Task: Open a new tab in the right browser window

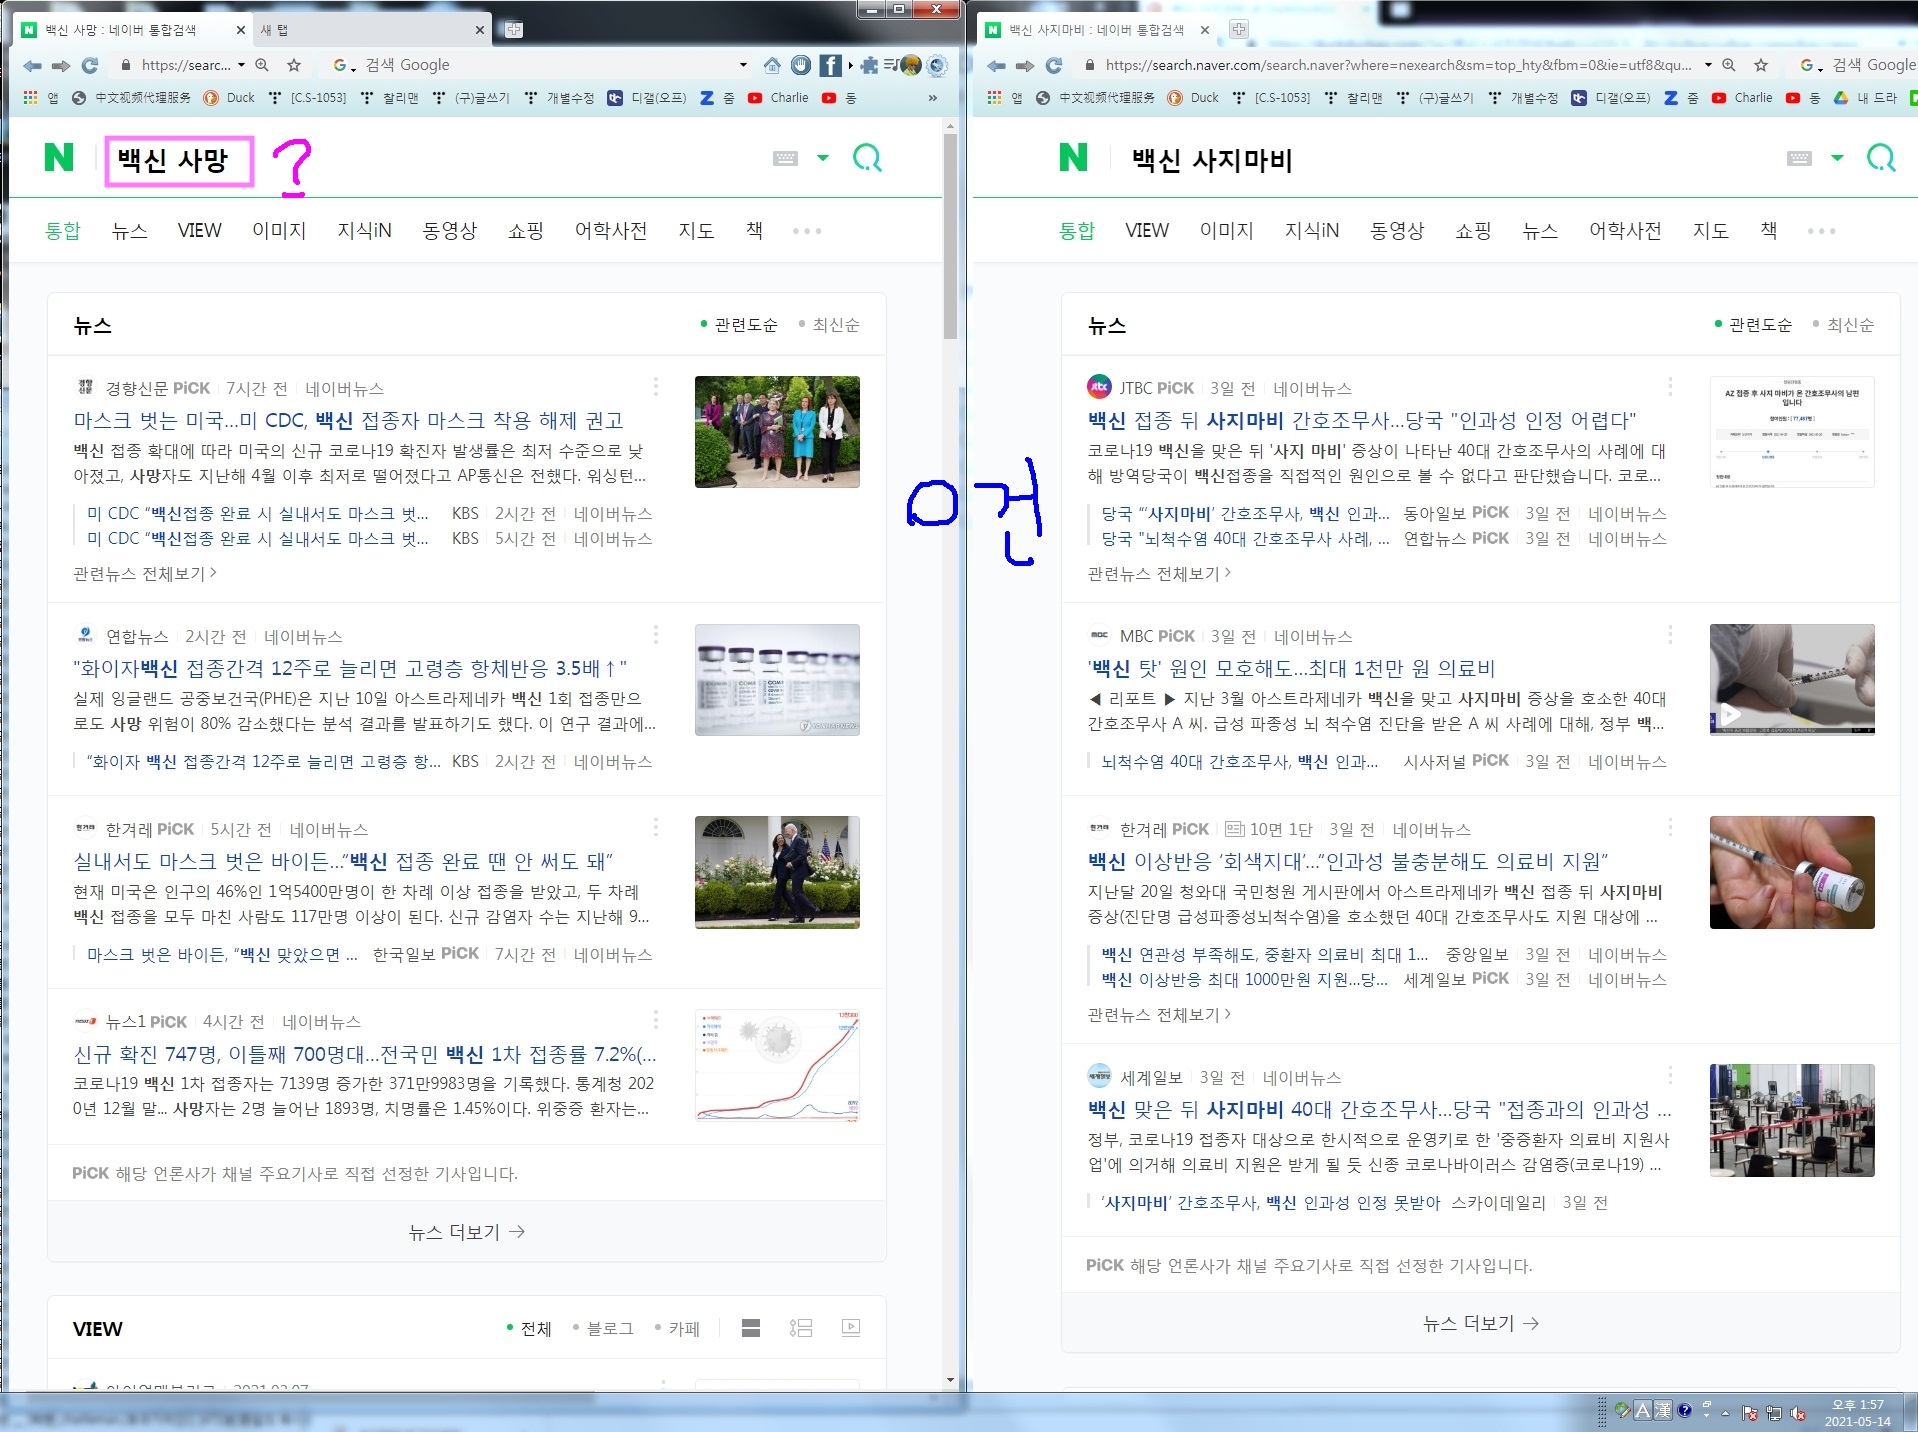Action: point(1238,30)
